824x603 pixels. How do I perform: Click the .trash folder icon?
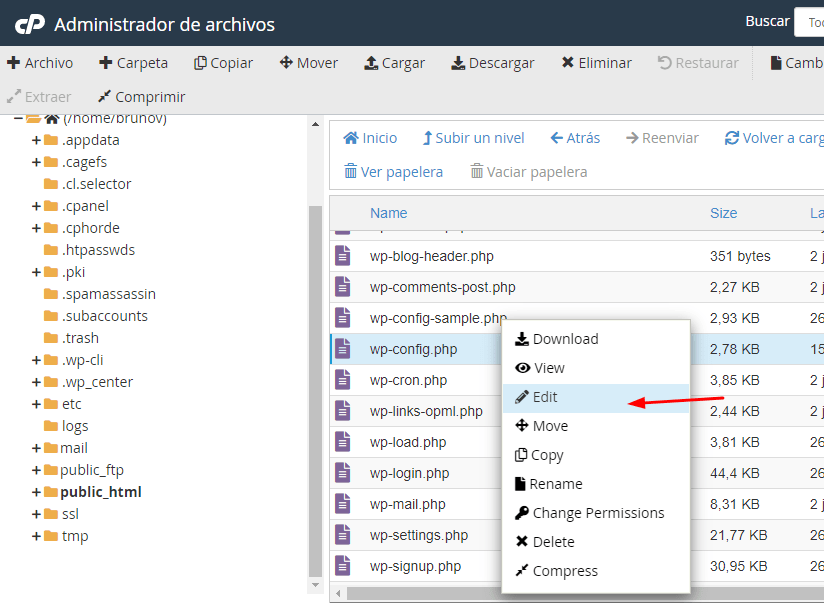(x=51, y=338)
